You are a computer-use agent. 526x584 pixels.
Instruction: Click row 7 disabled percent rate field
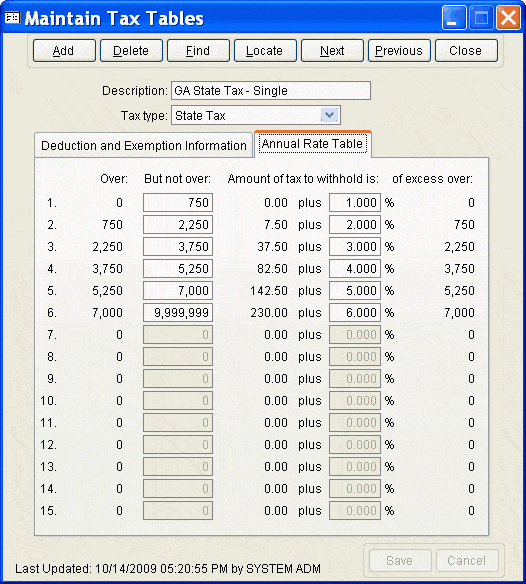tap(355, 334)
